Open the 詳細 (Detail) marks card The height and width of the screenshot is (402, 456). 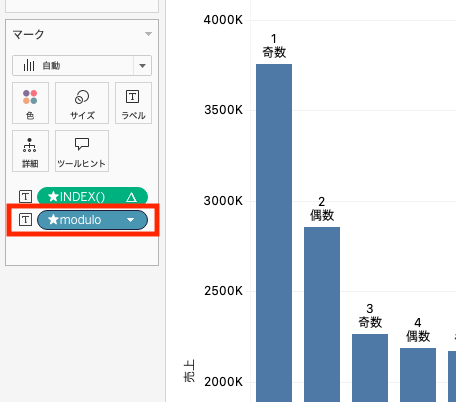pos(30,151)
